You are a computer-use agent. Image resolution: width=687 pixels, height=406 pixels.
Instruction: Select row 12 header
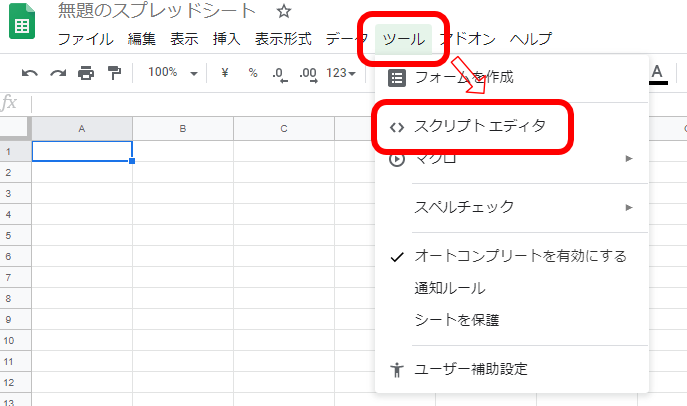point(15,383)
